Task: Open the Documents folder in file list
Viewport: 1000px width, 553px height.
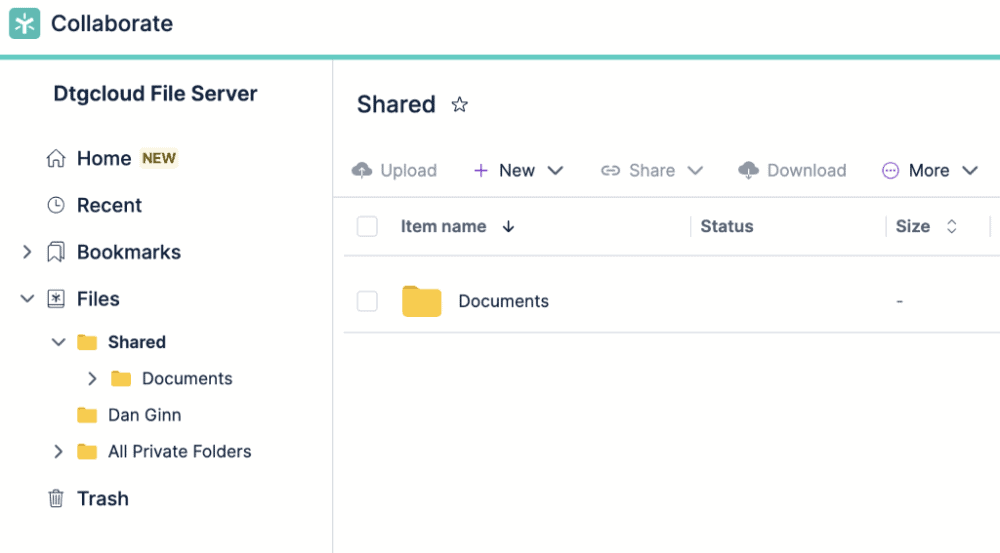Action: tap(503, 301)
